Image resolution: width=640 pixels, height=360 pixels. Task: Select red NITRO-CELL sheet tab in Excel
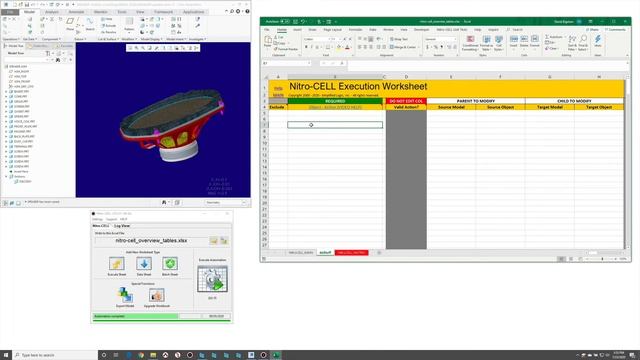point(351,253)
